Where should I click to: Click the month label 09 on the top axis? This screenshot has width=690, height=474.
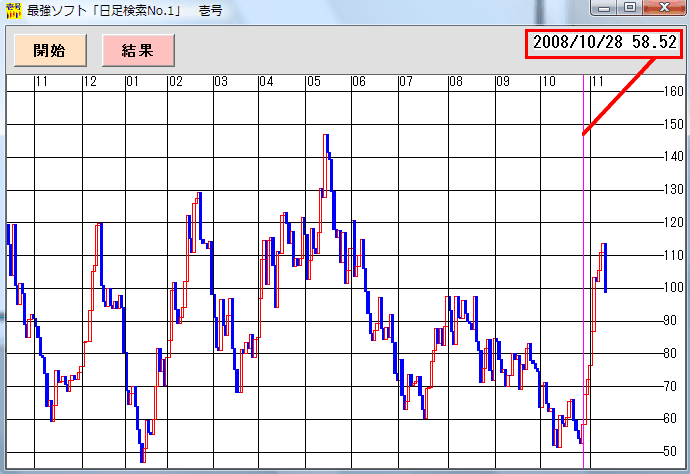click(503, 82)
